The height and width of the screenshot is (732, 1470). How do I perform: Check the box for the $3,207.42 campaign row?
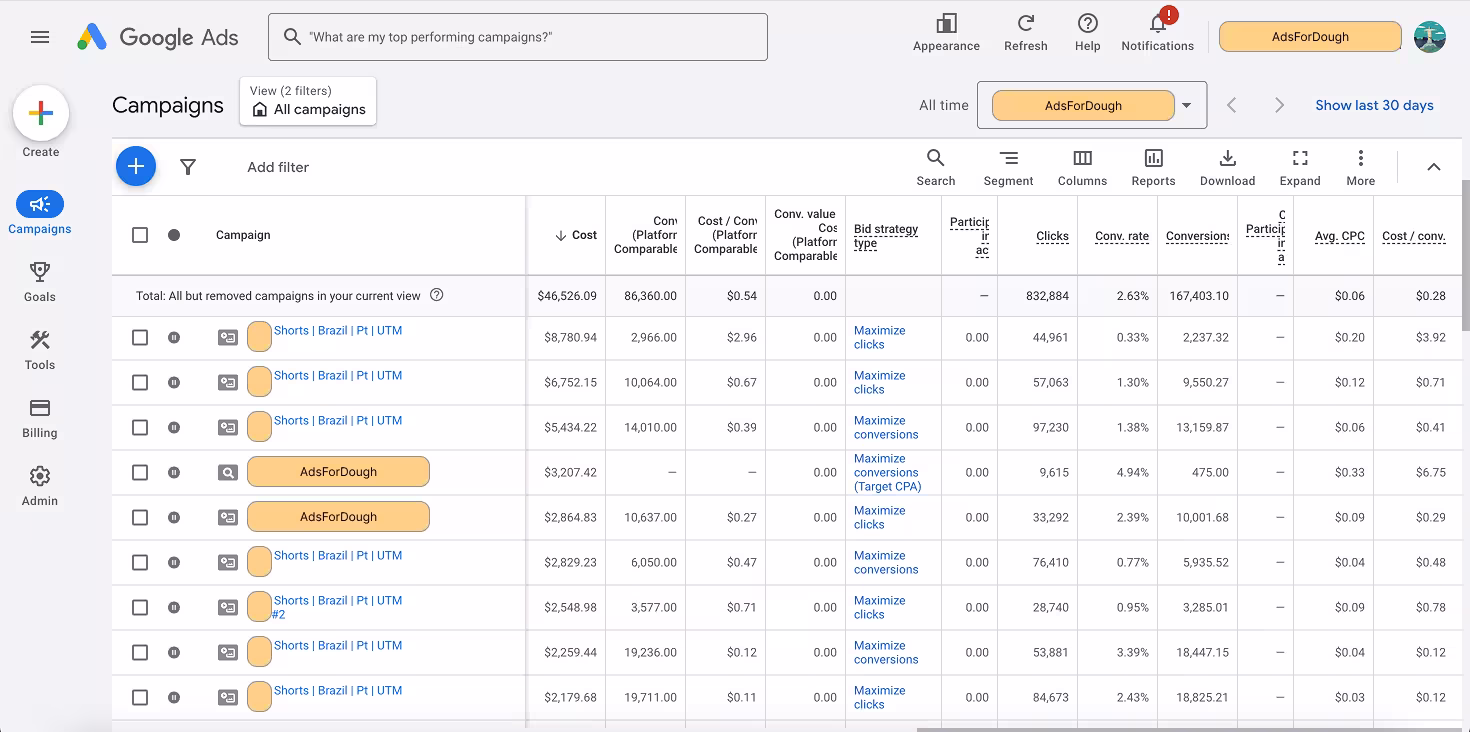[140, 472]
